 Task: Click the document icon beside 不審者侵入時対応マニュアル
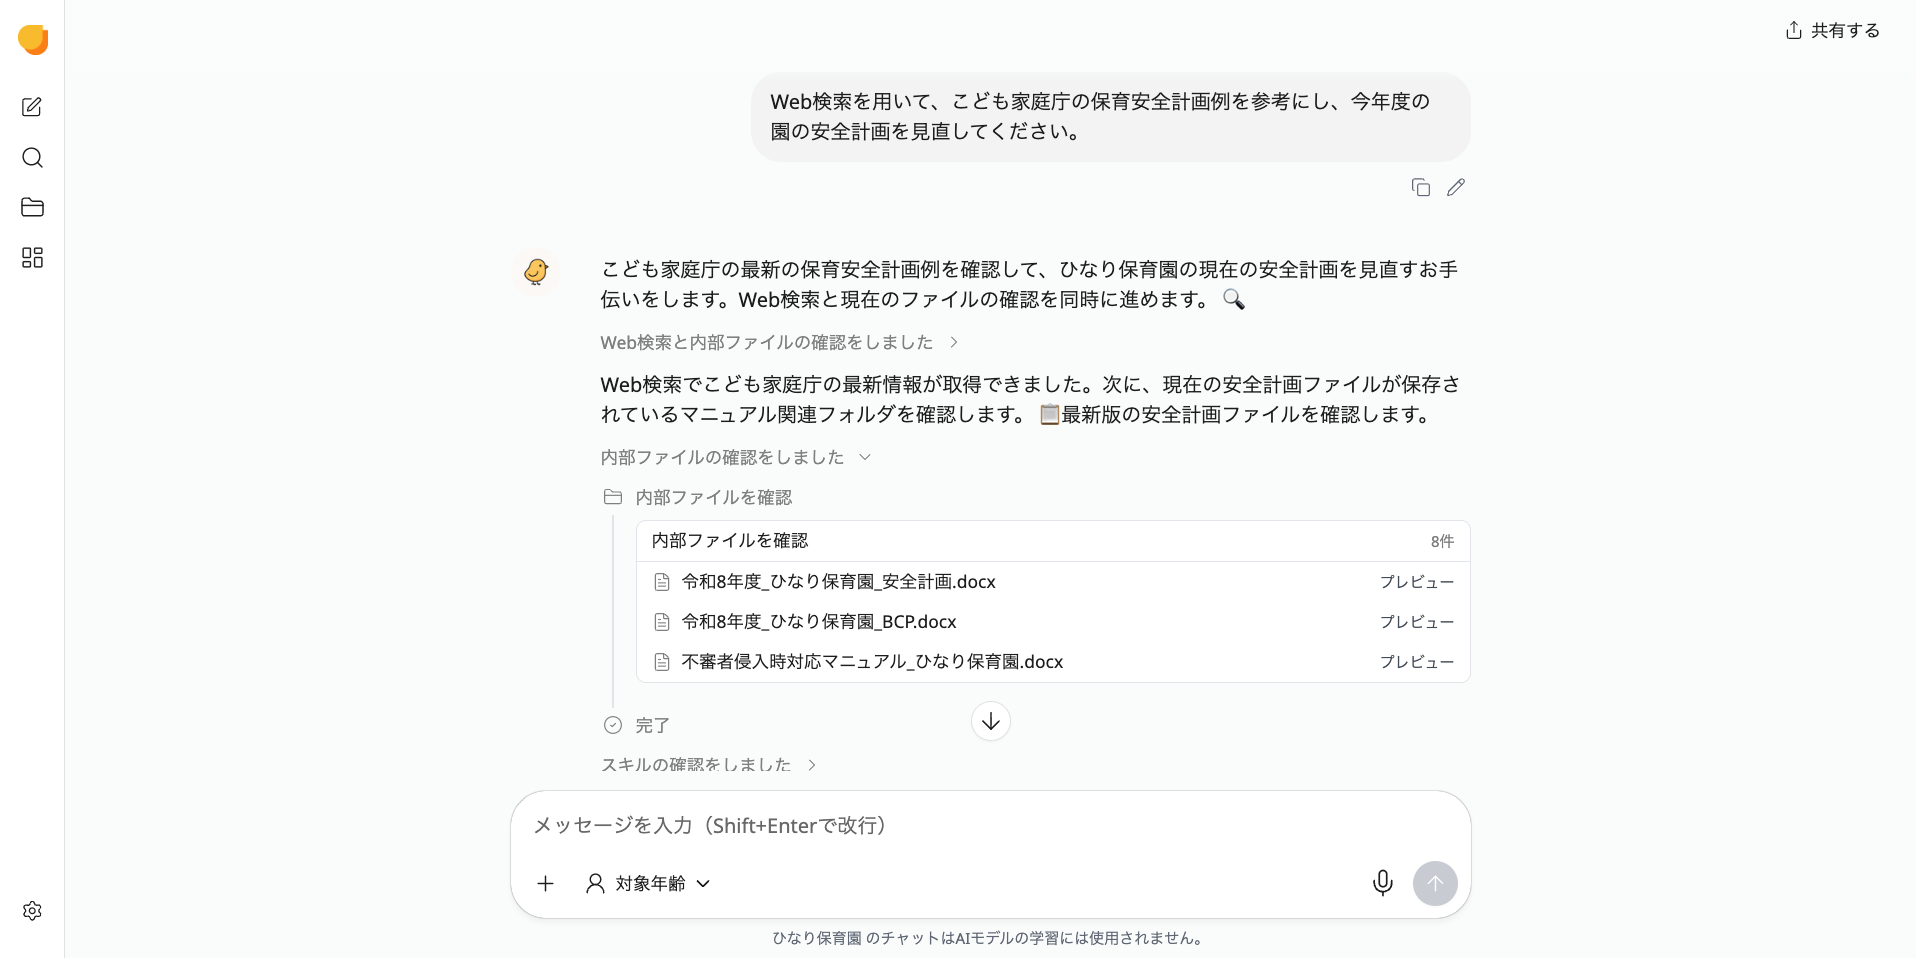(x=661, y=662)
